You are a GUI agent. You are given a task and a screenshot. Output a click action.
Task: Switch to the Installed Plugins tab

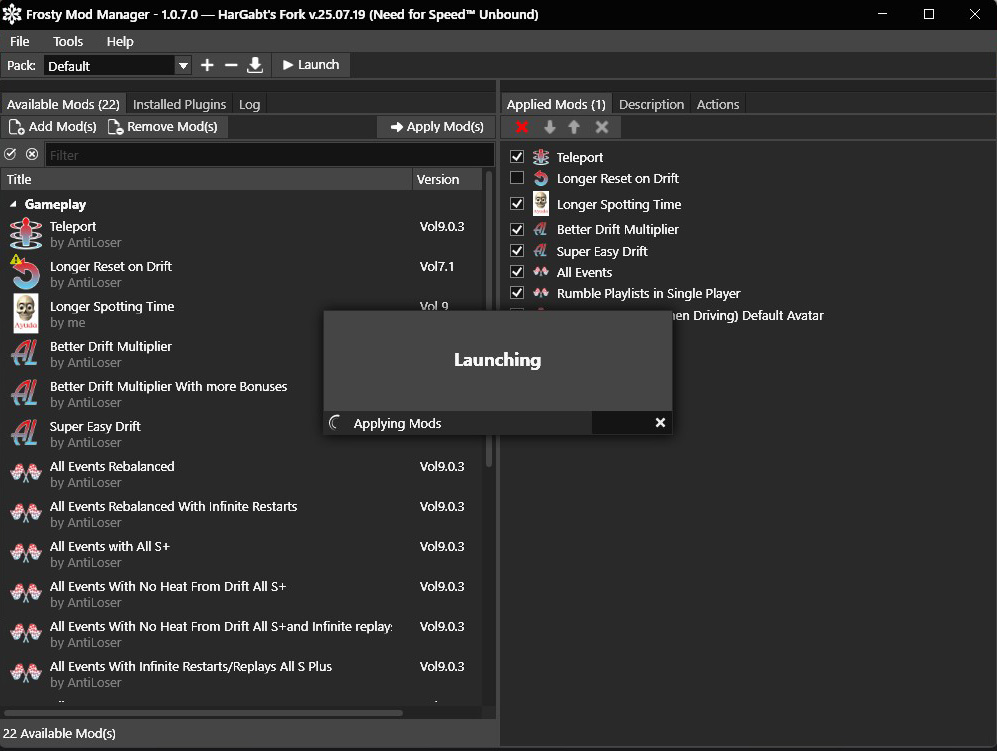pos(179,104)
